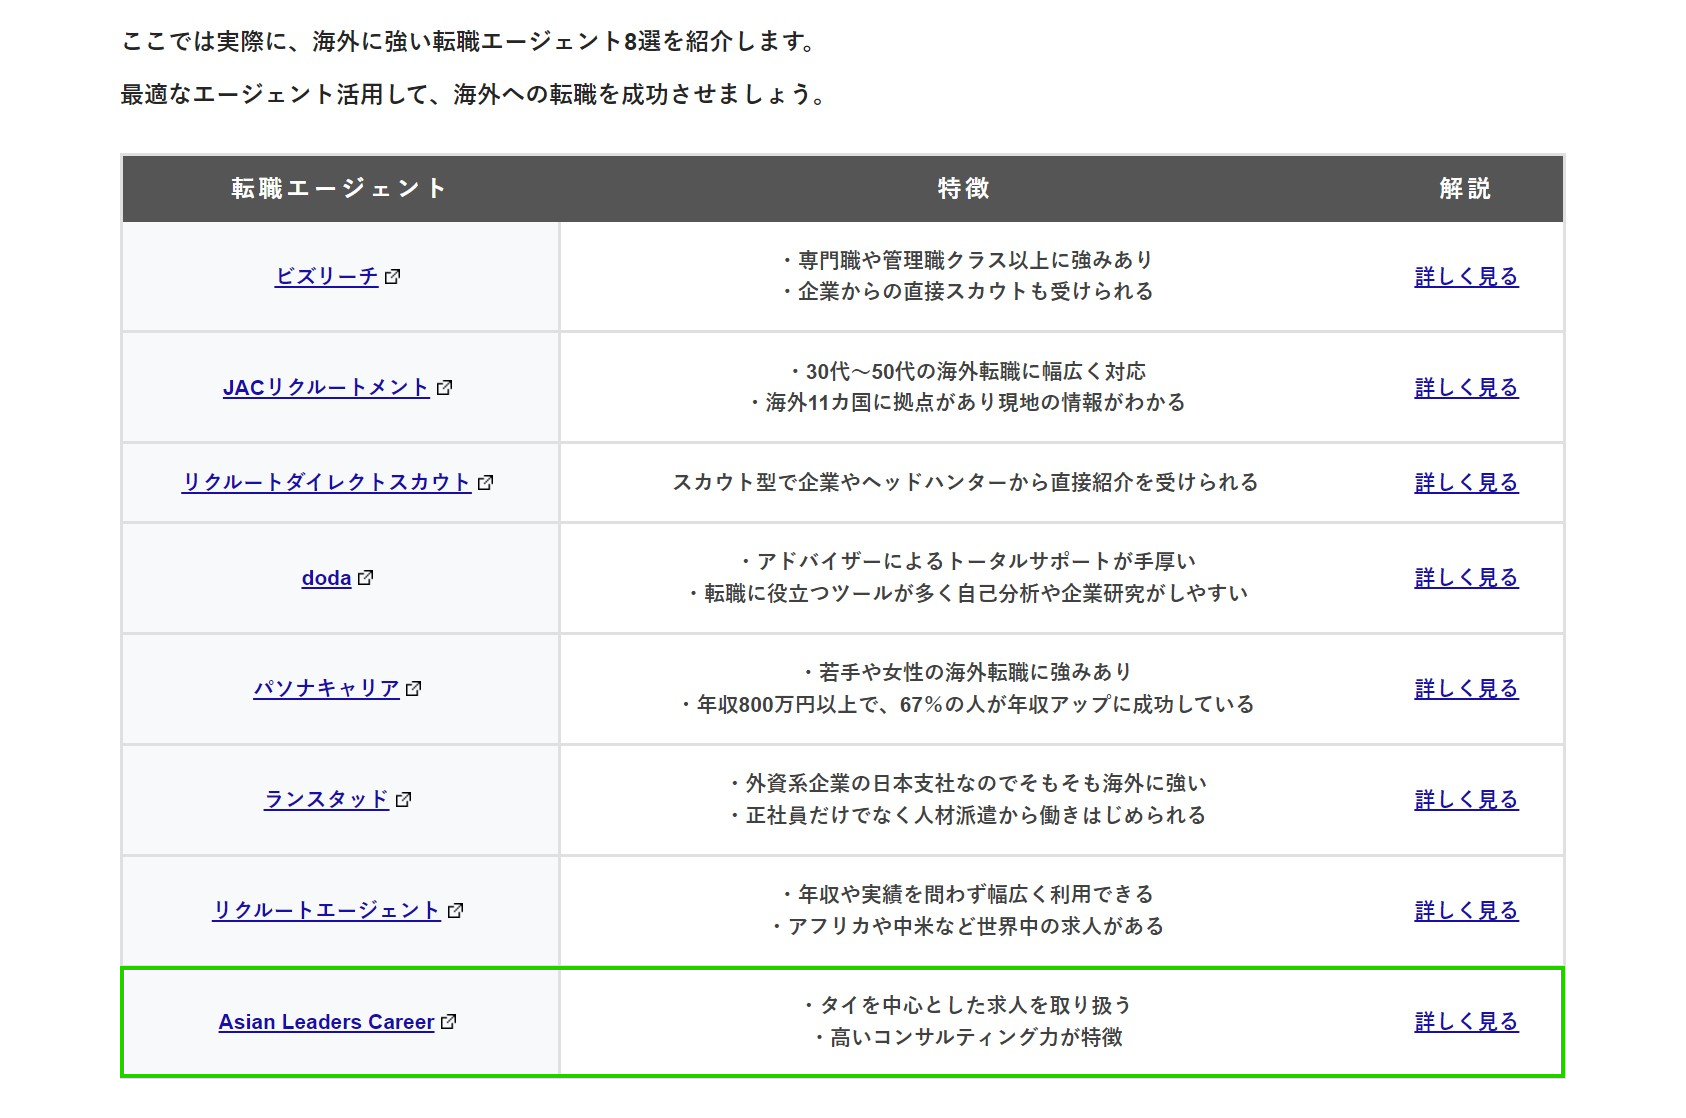Image resolution: width=1686 pixels, height=1118 pixels.
Task: Click text 高いコンサルティング力が特徴
Action: [x=976, y=1037]
